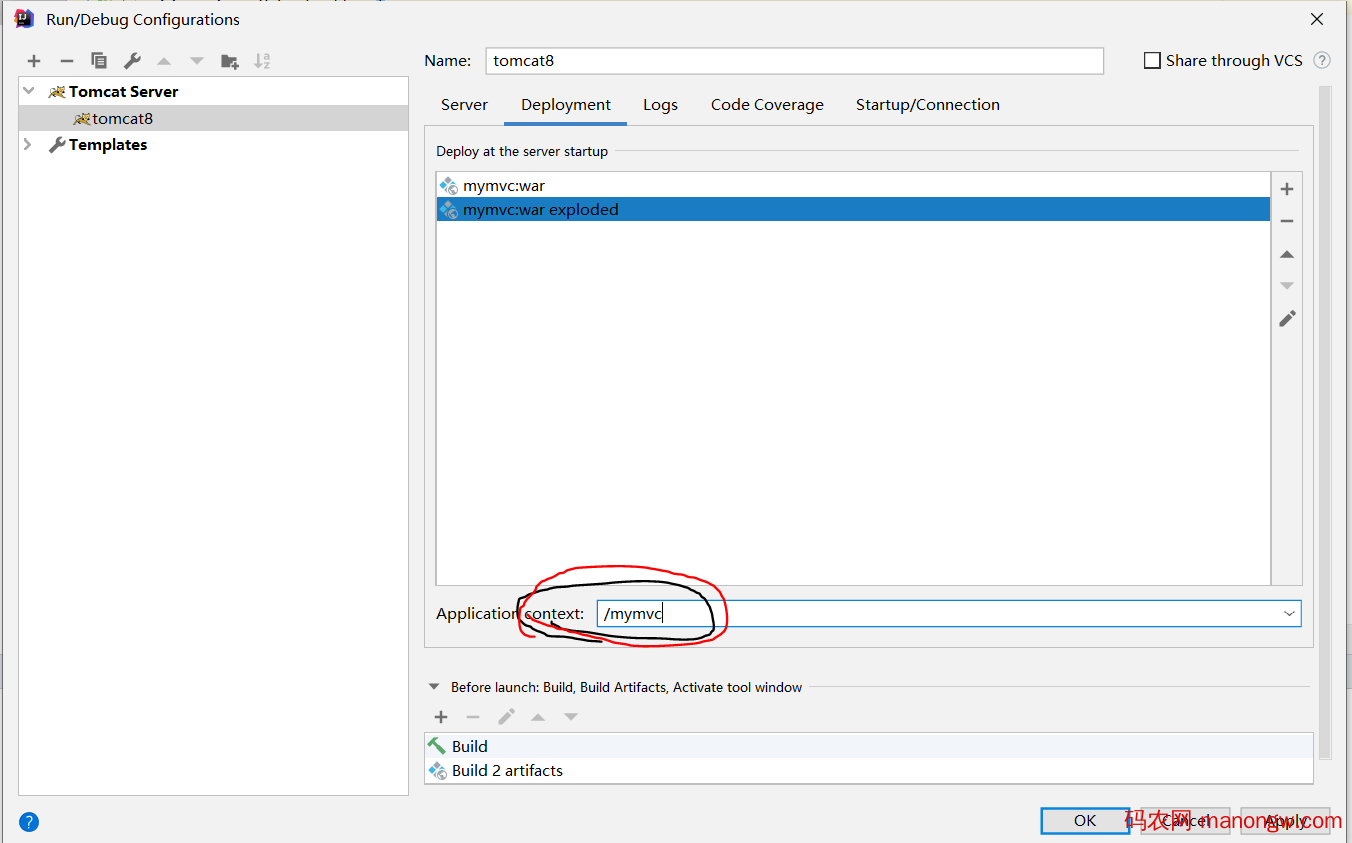Click the OK button
This screenshot has height=843, width=1352.
[x=1085, y=820]
